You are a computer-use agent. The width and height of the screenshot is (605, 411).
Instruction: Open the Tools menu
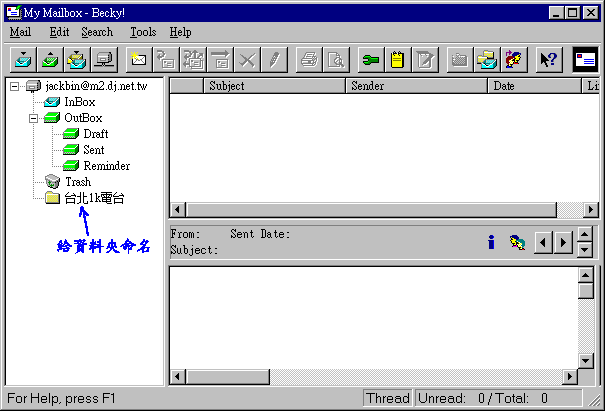pyautogui.click(x=143, y=32)
